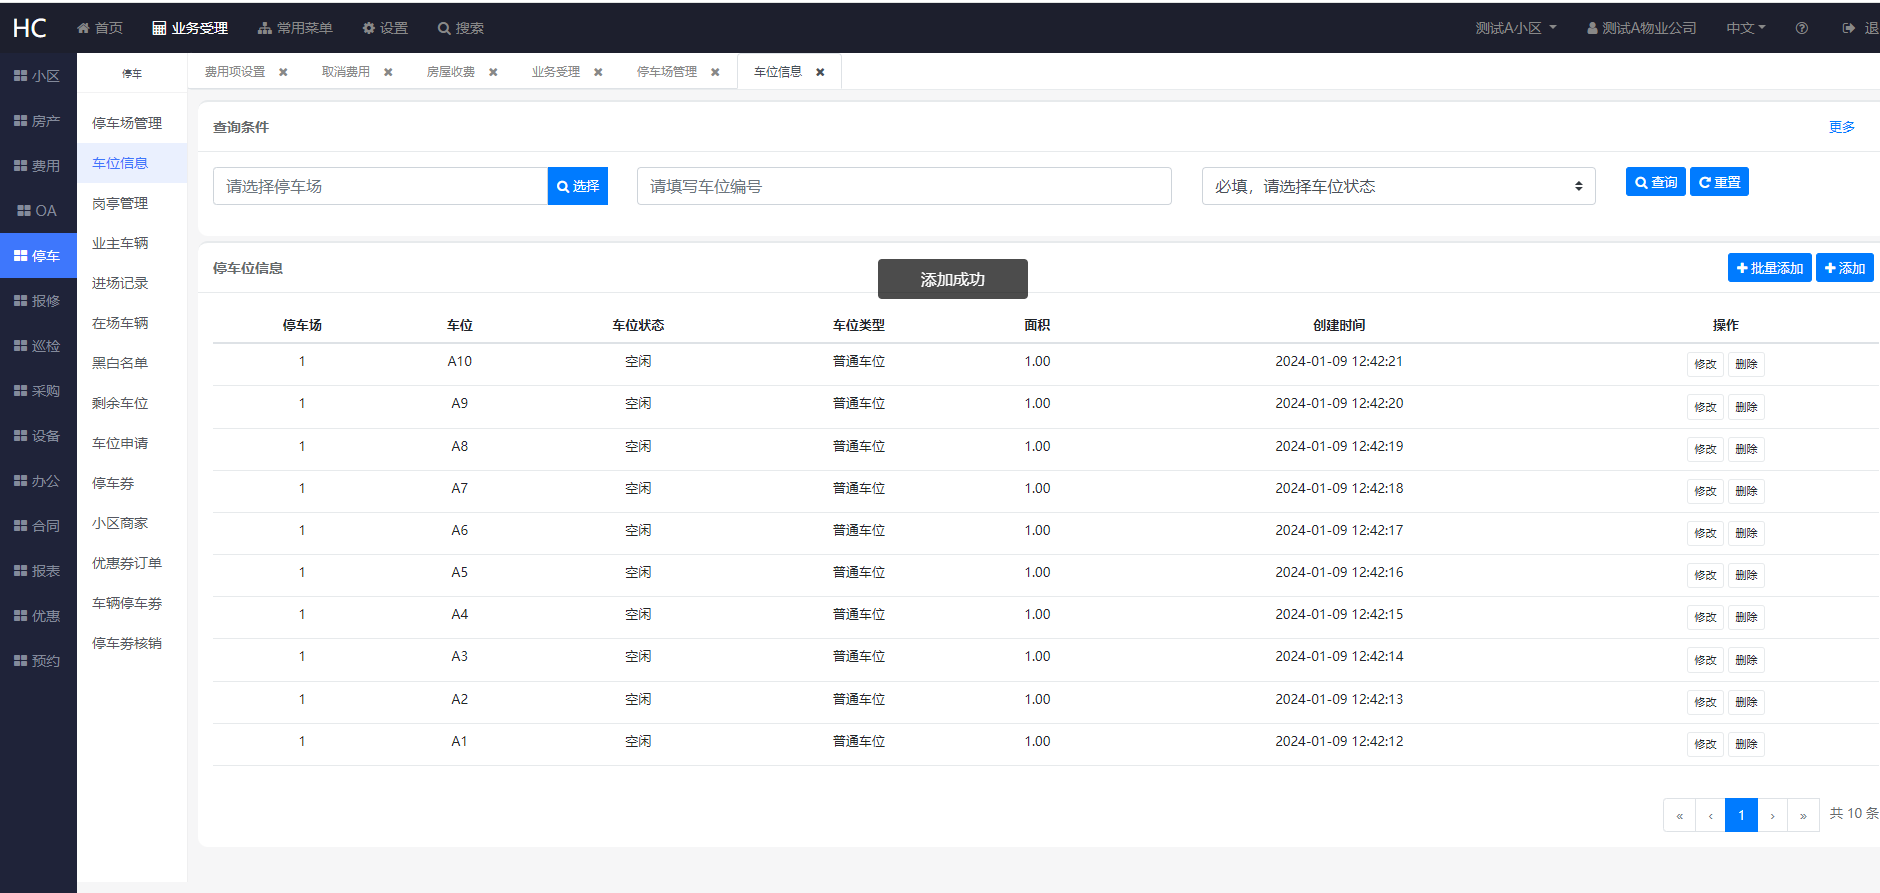Open 巡检 module in left sidebar
The height and width of the screenshot is (893, 1880).
click(x=38, y=345)
